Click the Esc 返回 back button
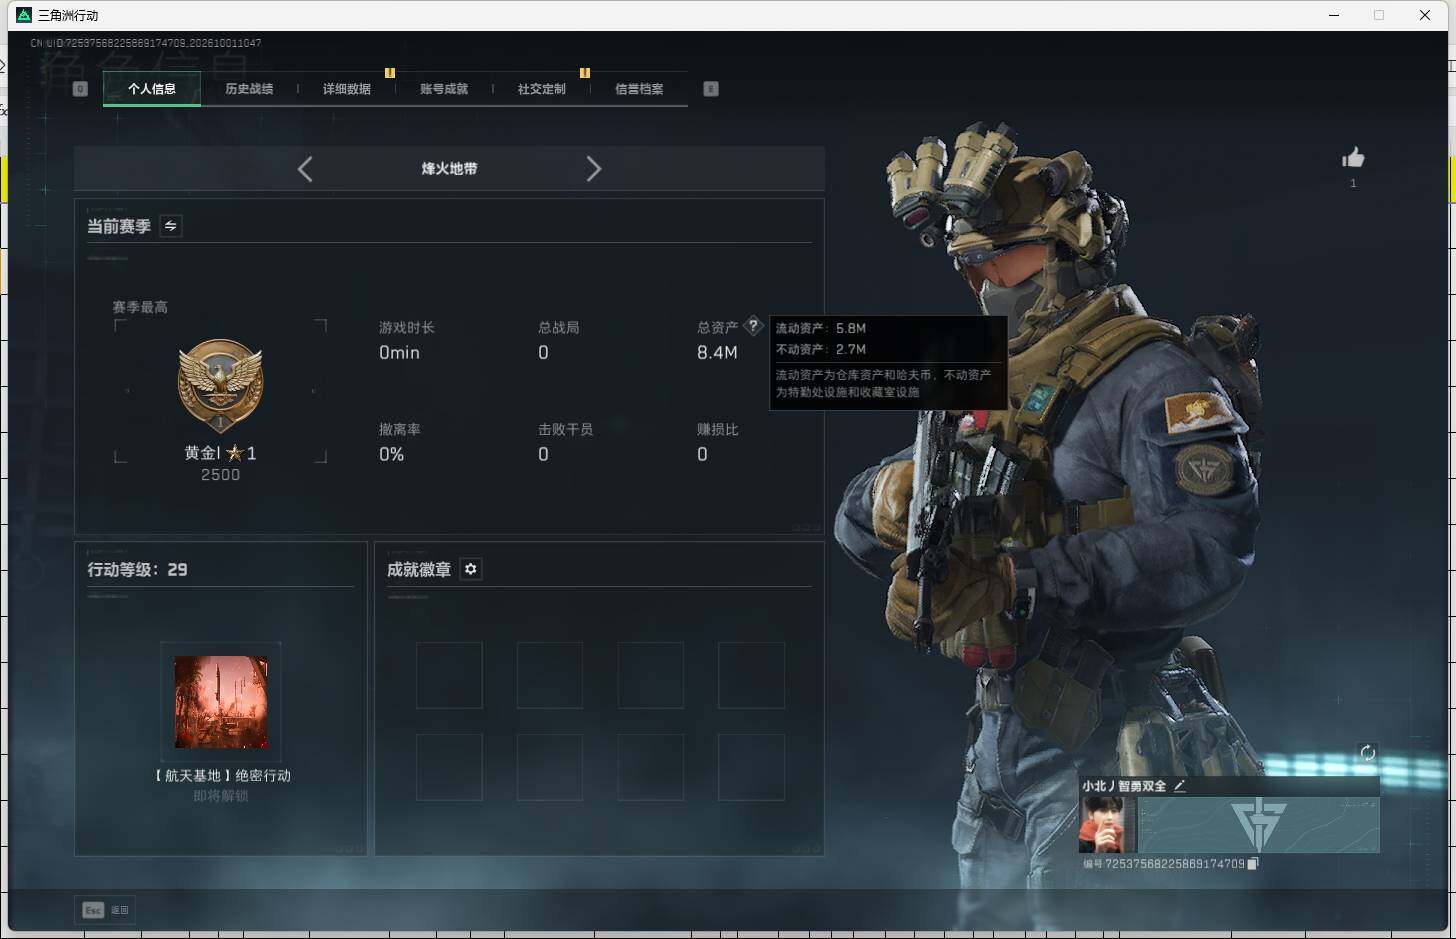The image size is (1456, 939). (106, 910)
